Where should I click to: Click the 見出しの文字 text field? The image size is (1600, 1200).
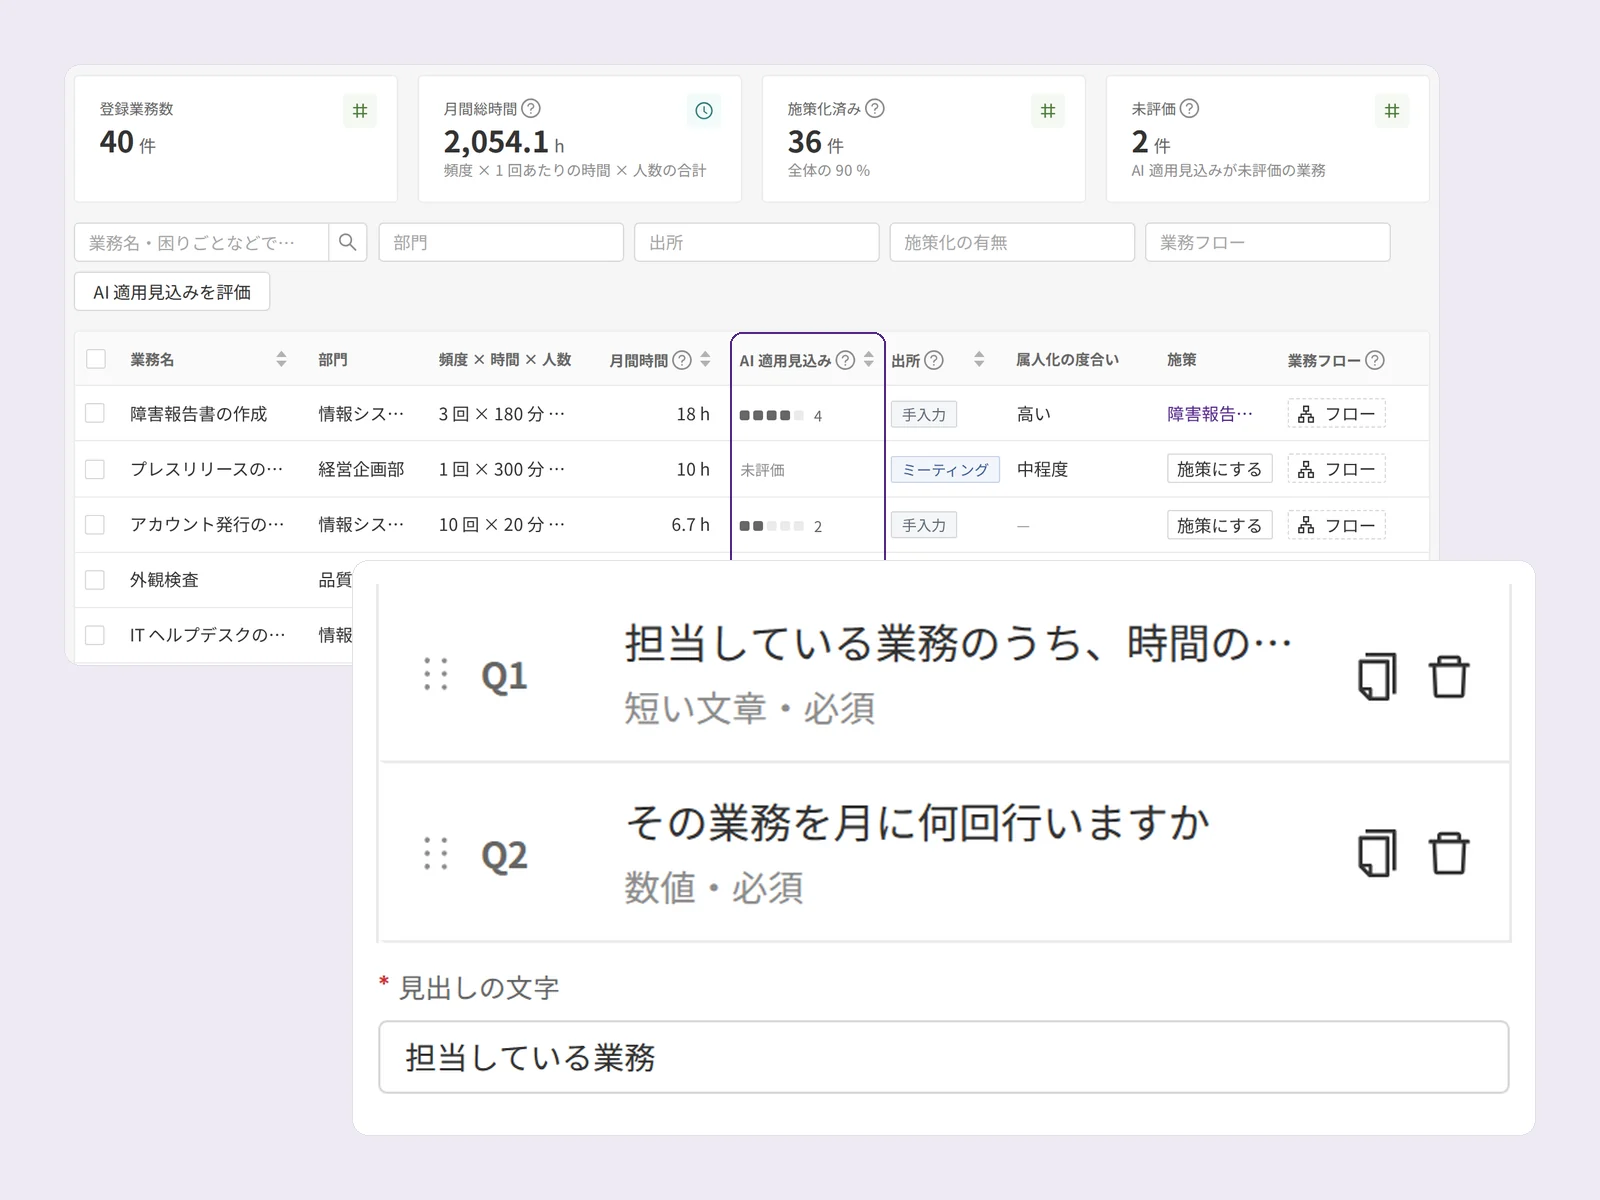pyautogui.click(x=943, y=1057)
